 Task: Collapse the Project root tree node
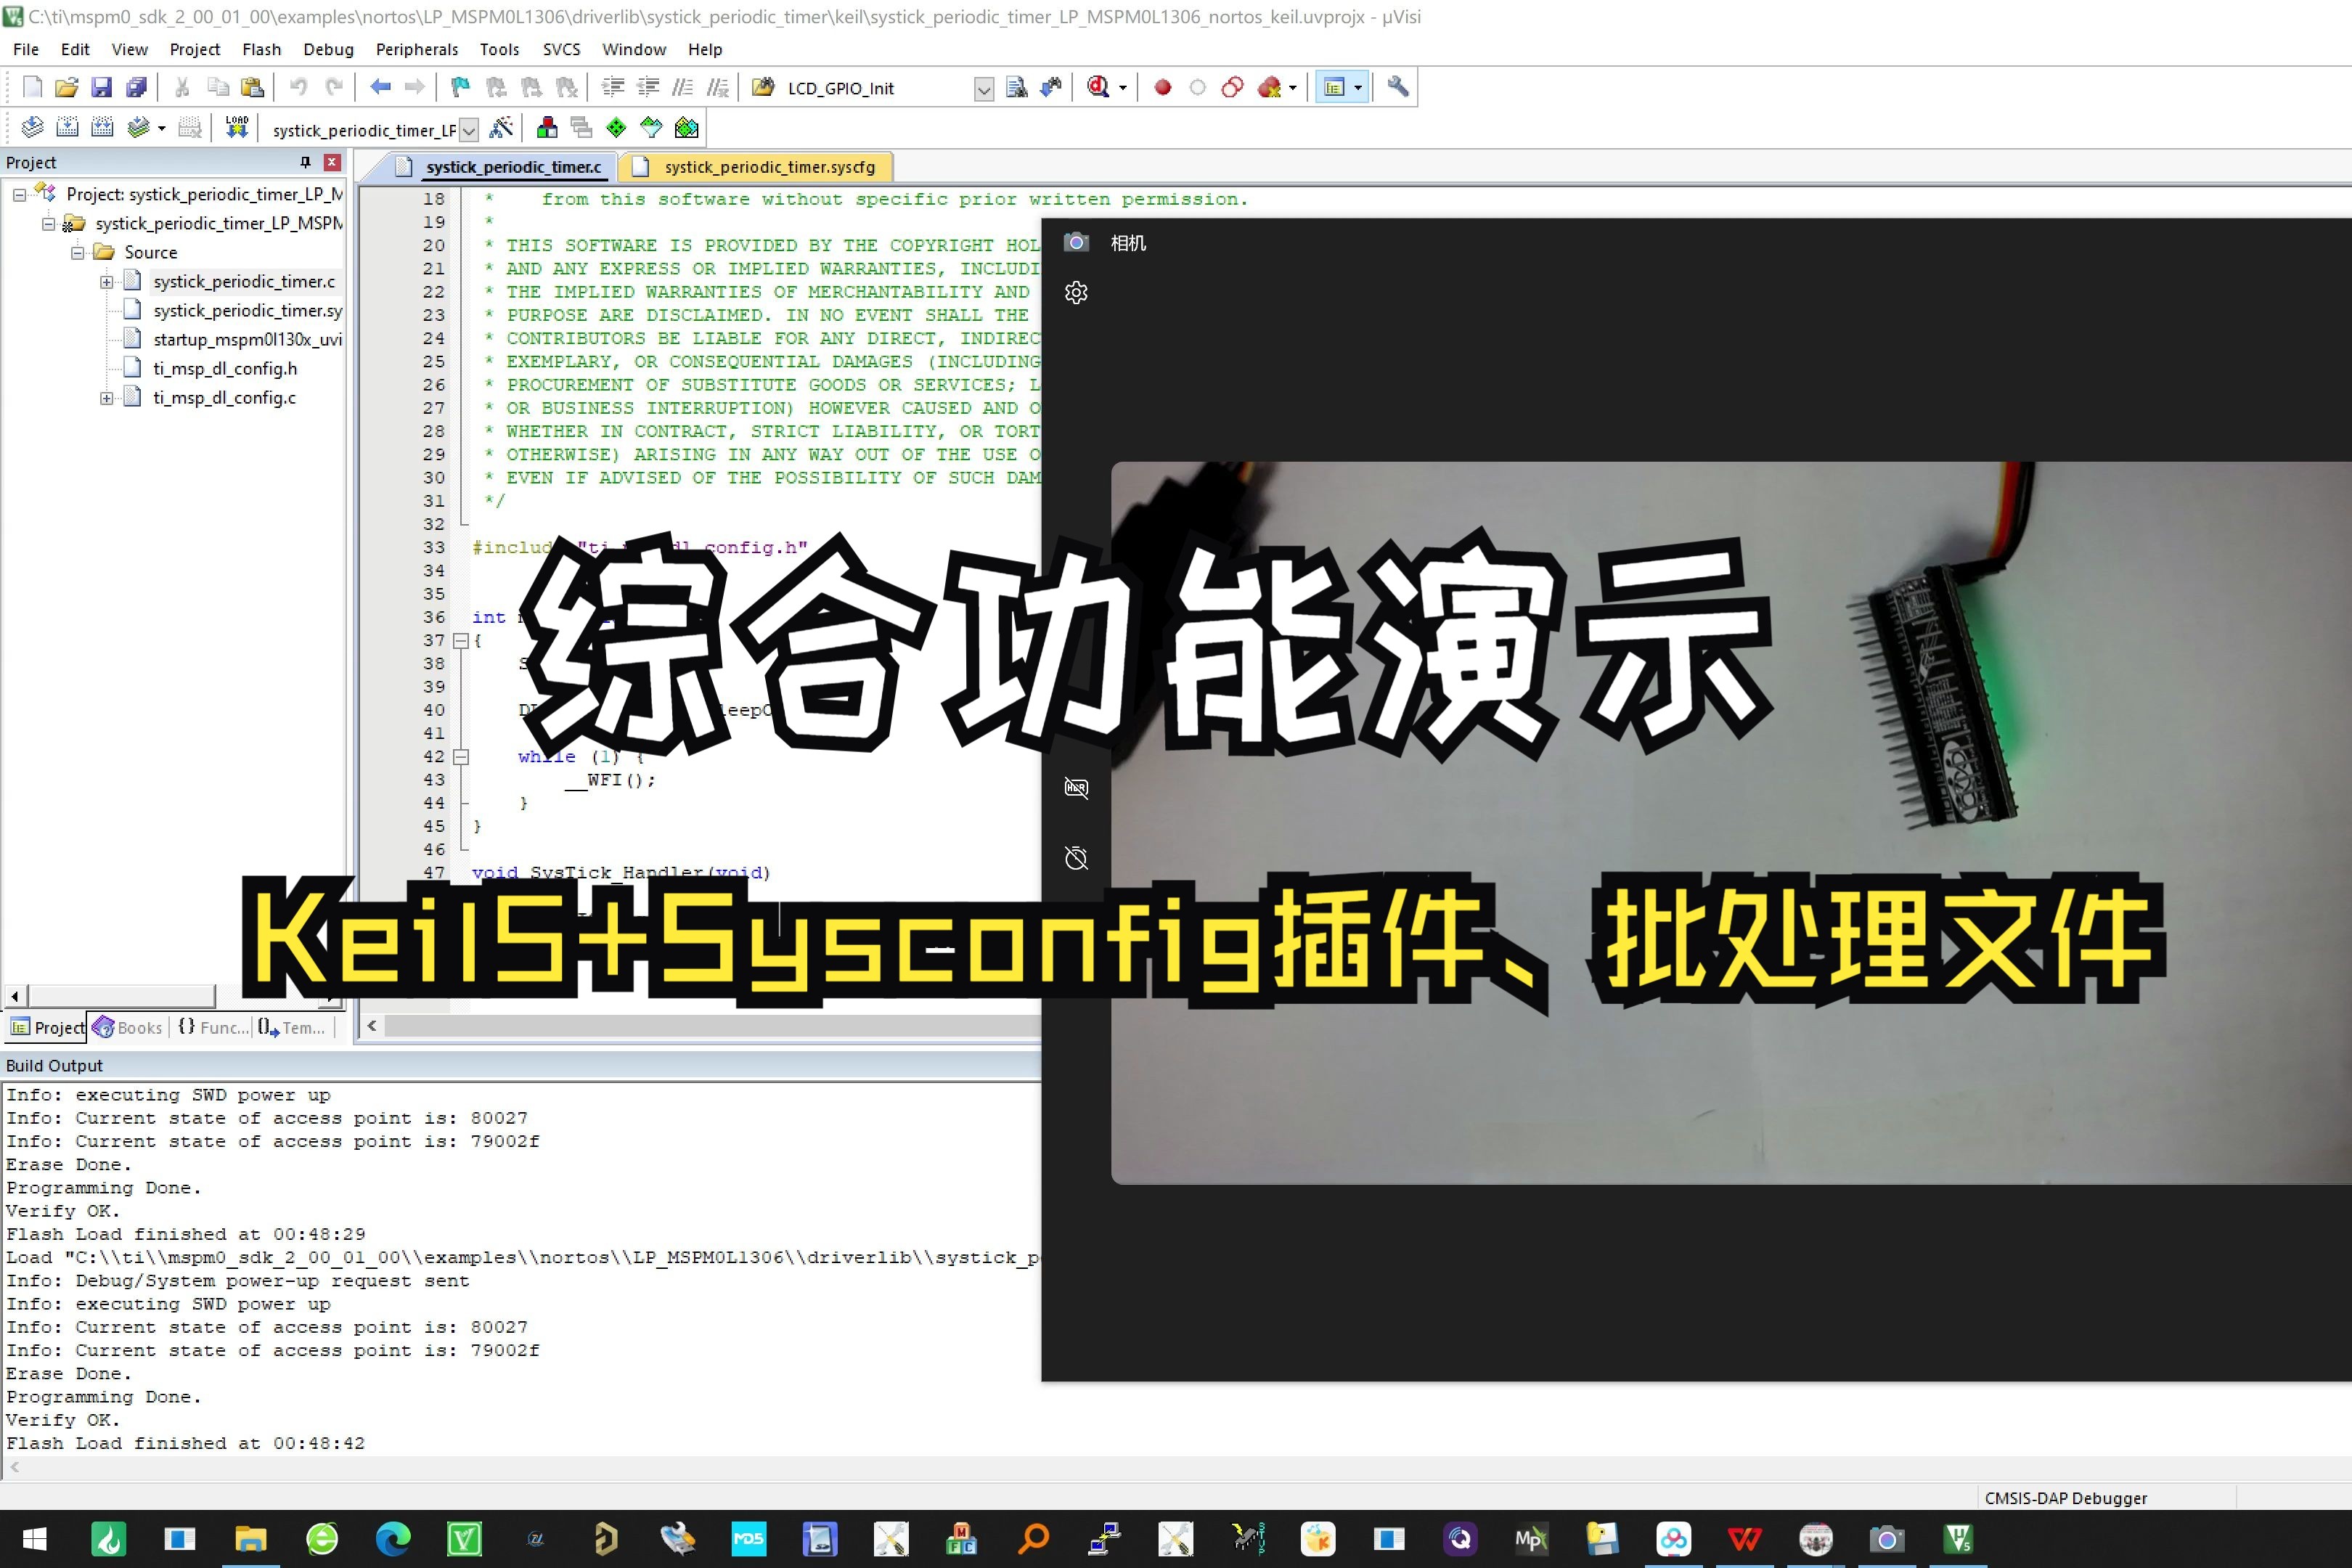coord(19,195)
